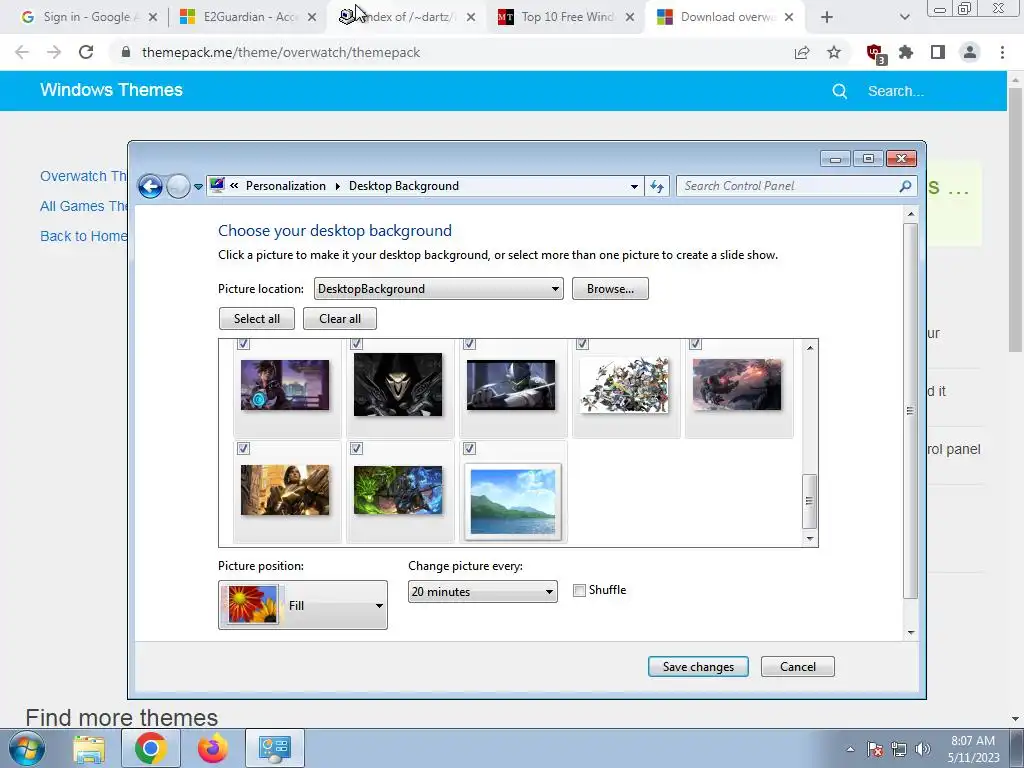The image size is (1024, 768).
Task: Uncheck the green and blue fight wallpaper checkbox
Action: (x=357, y=449)
